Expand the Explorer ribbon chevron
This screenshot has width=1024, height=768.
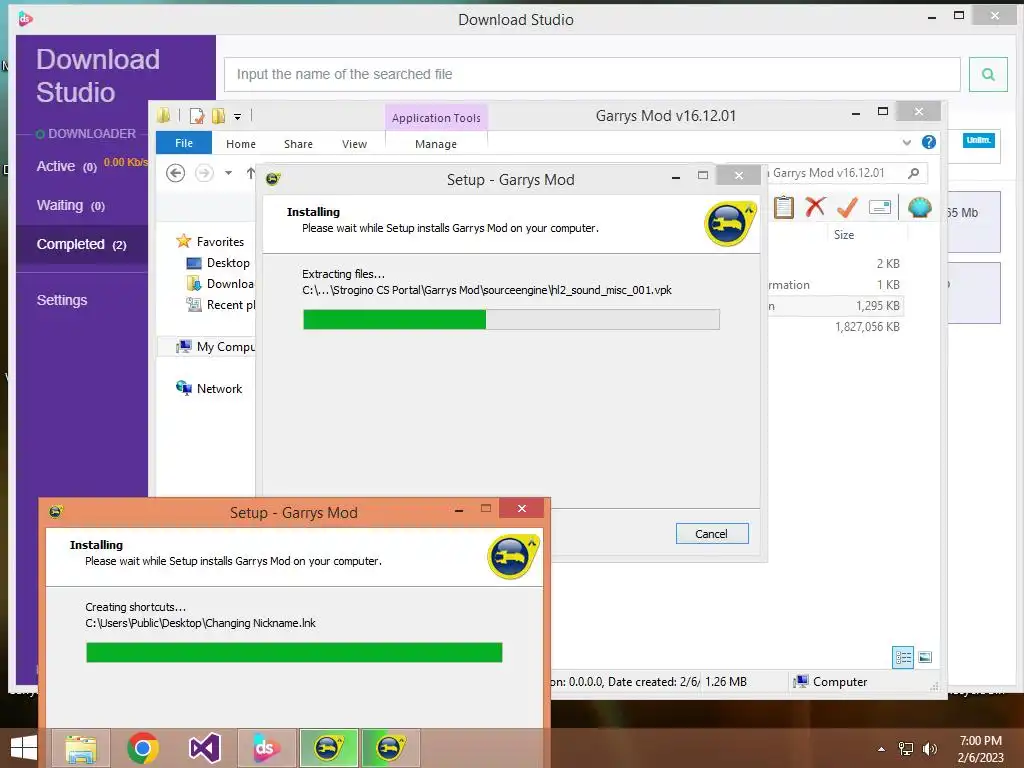coord(906,142)
